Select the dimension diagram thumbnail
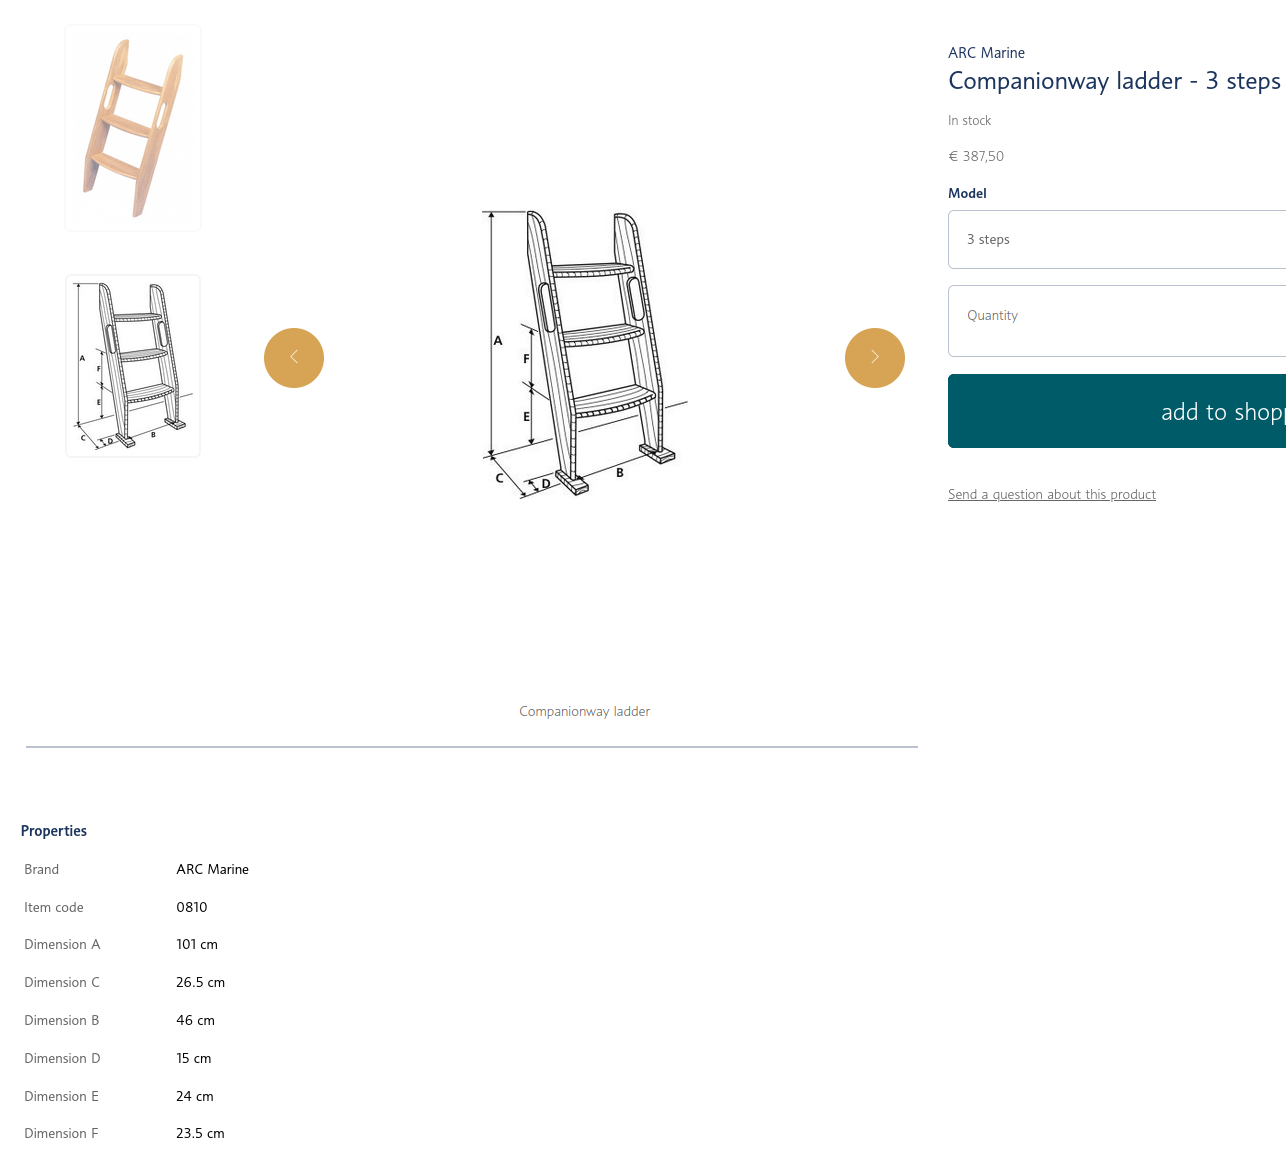This screenshot has height=1153, width=1286. (133, 366)
